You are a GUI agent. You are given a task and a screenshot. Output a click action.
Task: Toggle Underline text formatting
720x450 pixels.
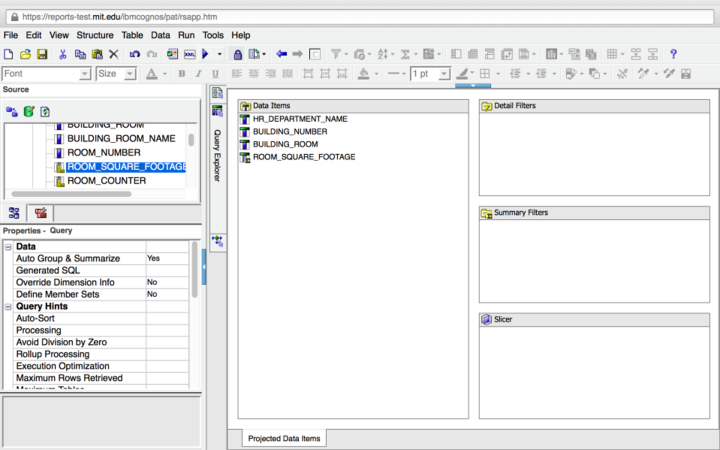[215, 74]
